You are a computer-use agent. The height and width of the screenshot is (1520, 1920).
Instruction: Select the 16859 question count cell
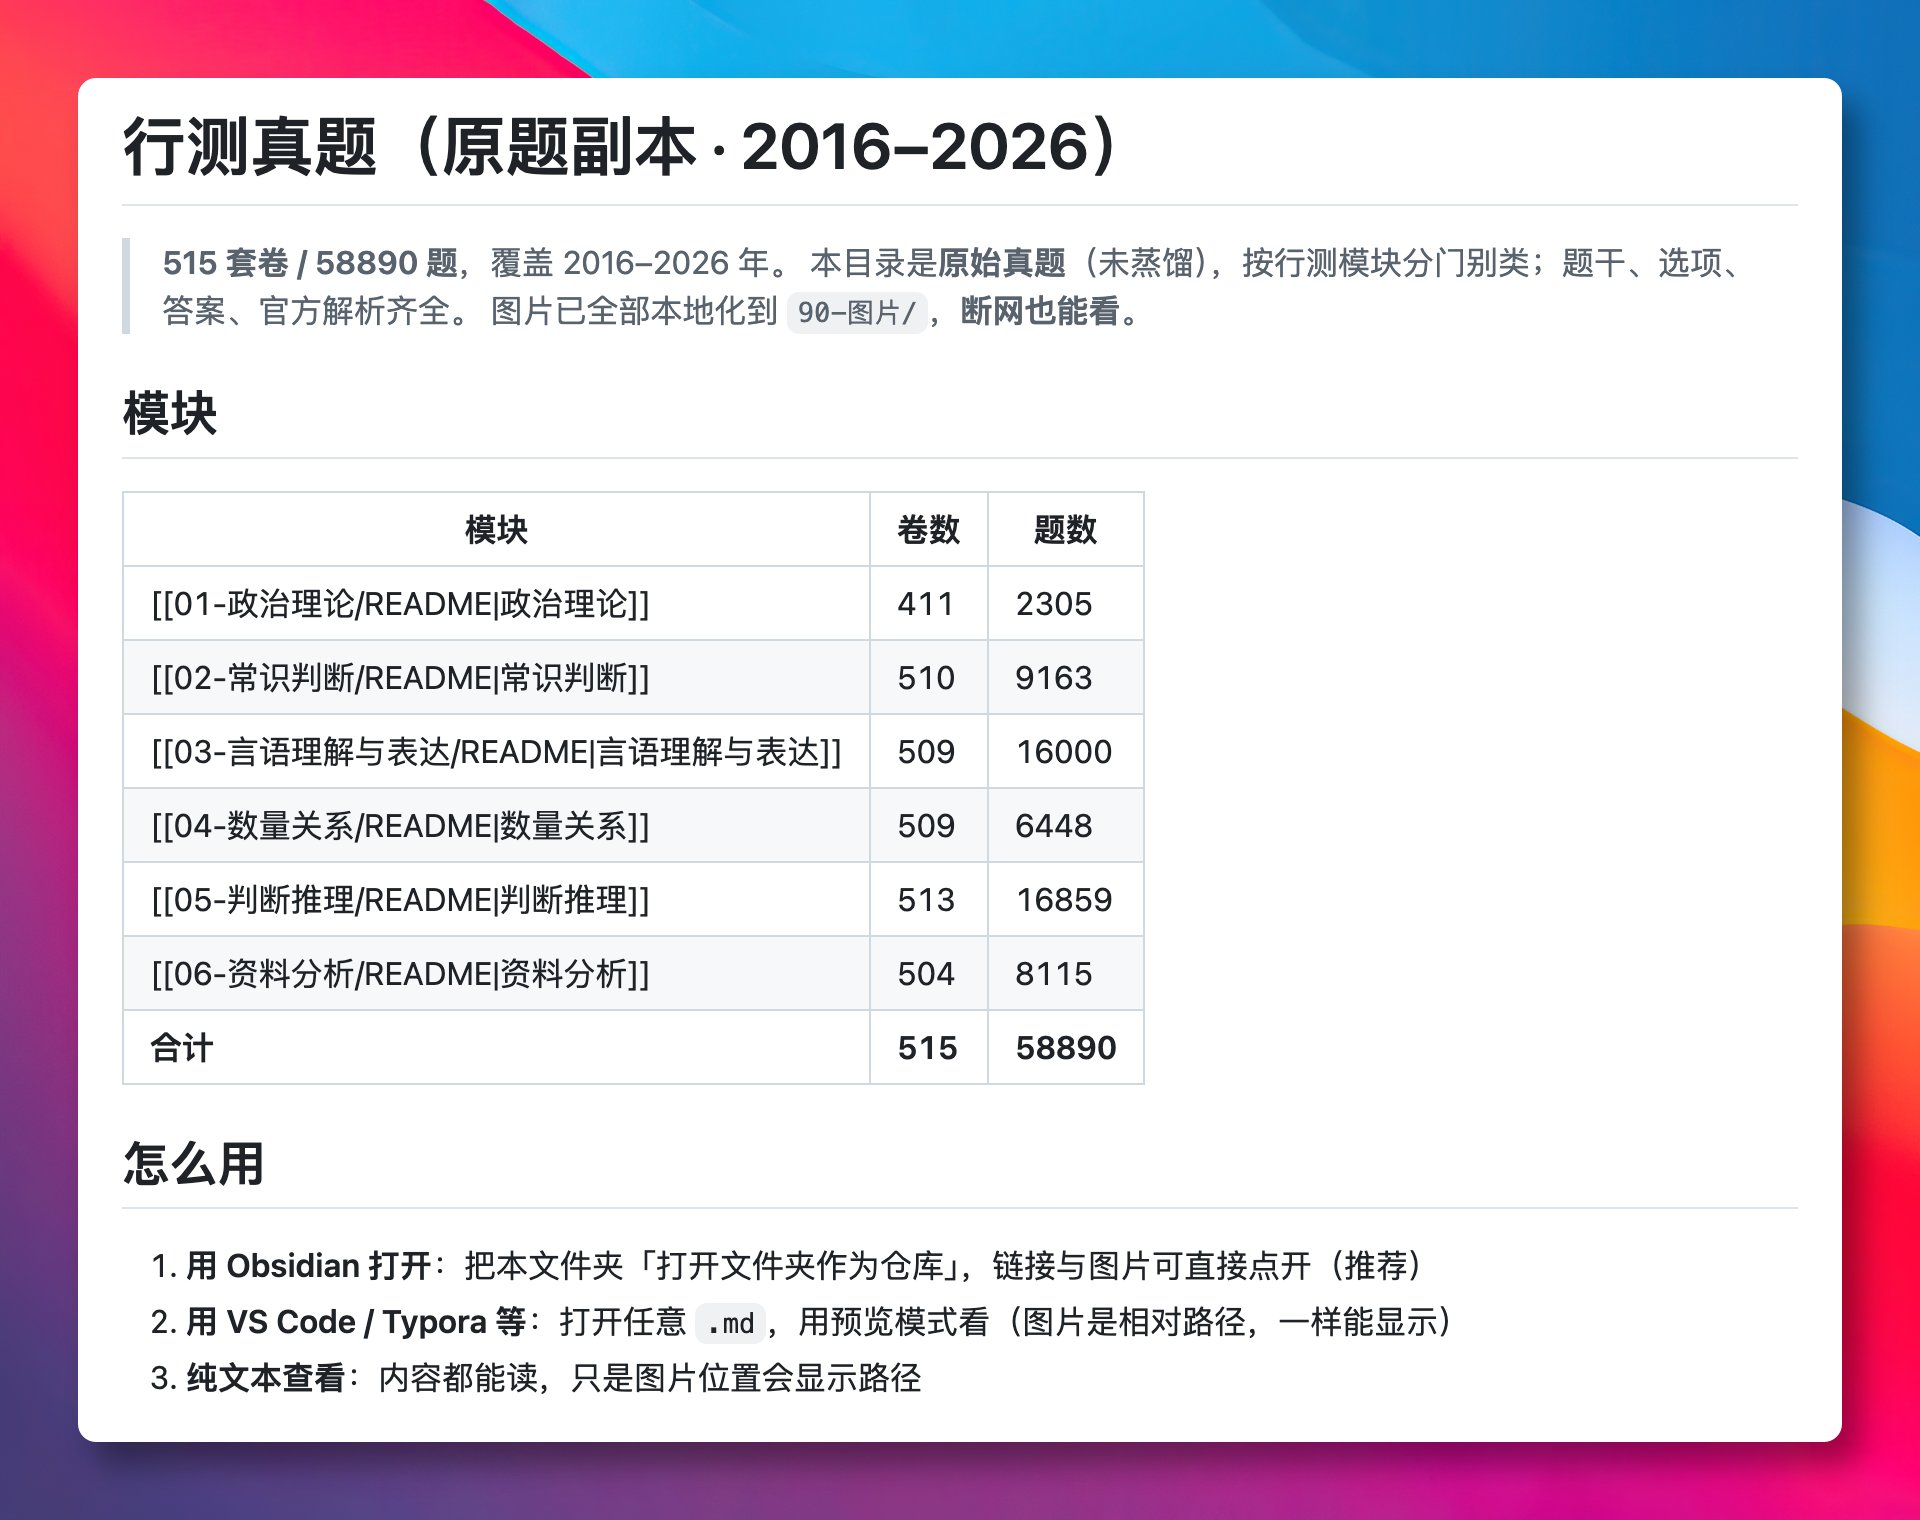1064,899
